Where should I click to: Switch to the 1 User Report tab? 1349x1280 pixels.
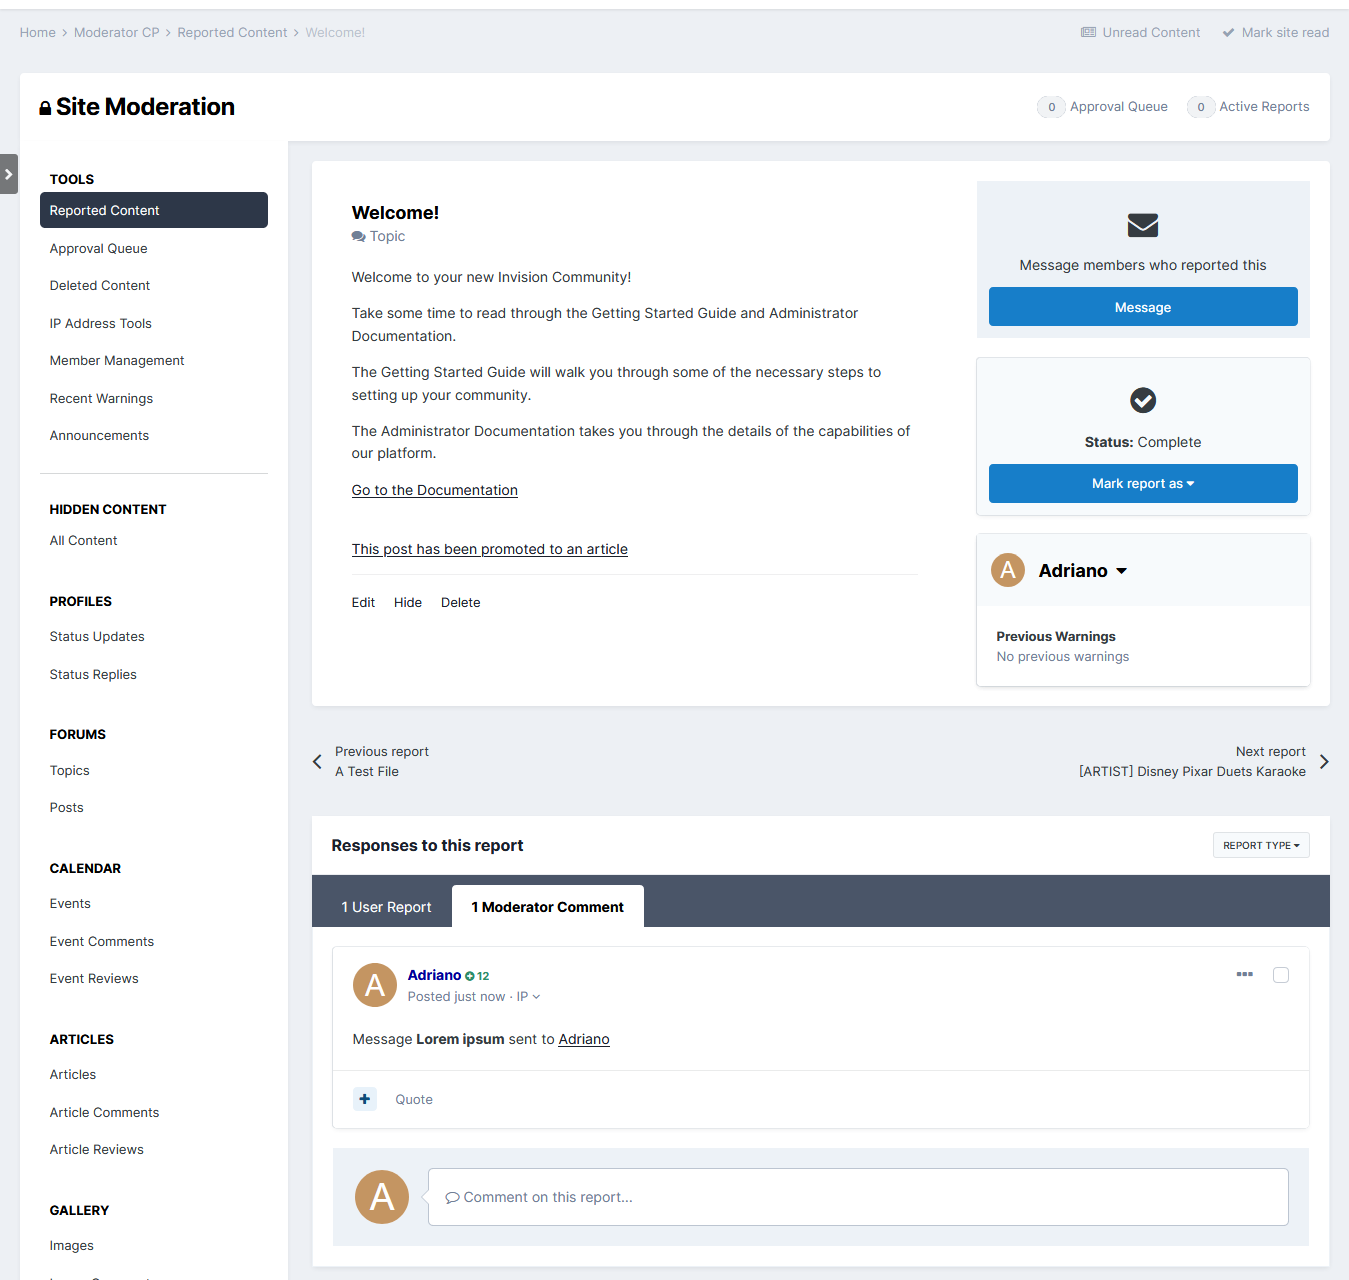[x=386, y=907]
